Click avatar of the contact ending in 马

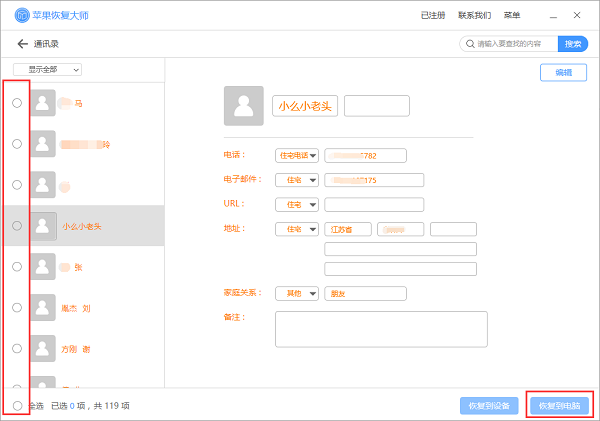click(43, 103)
